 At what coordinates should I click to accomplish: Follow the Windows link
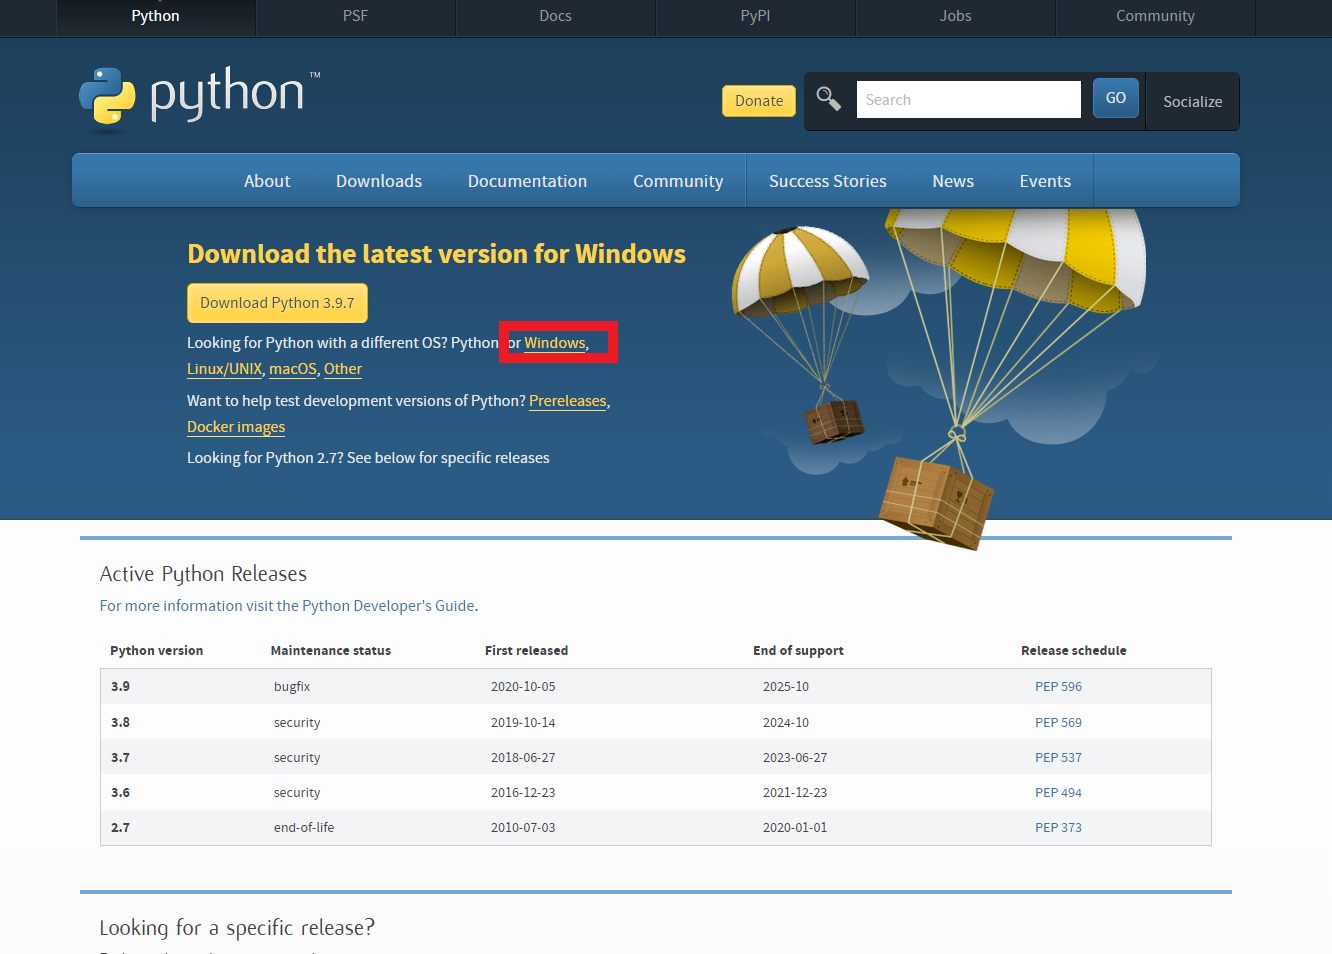[x=555, y=343]
